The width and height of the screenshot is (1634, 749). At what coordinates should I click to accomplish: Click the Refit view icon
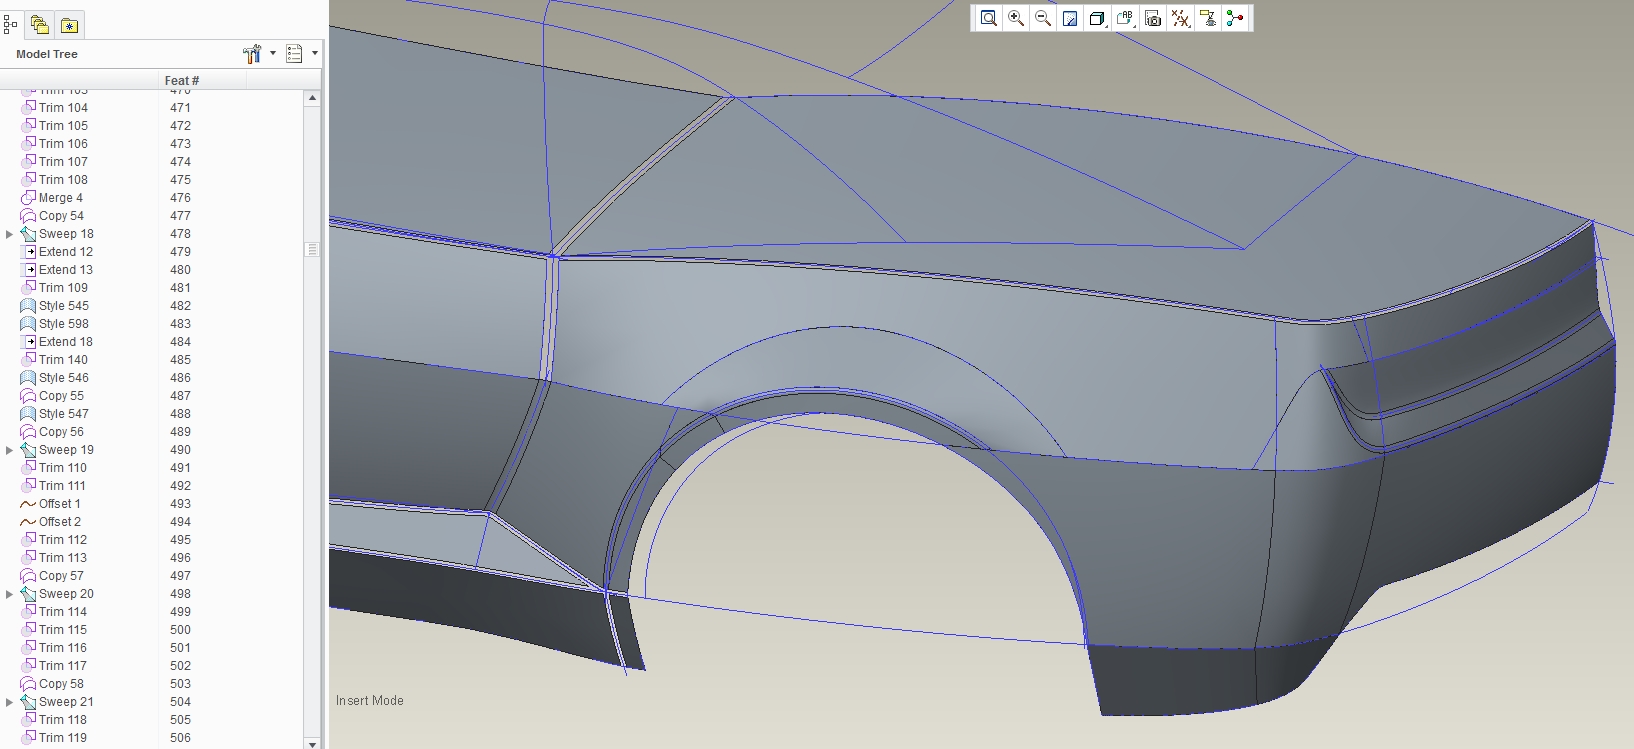click(x=989, y=18)
